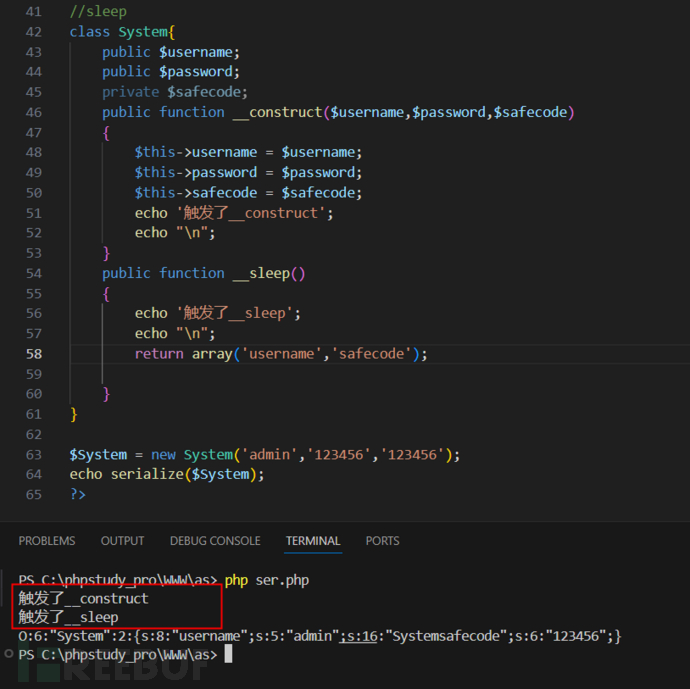The image size is (690, 689).
Task: Select the DEBUG CONSOLE tab
Action: [215, 541]
